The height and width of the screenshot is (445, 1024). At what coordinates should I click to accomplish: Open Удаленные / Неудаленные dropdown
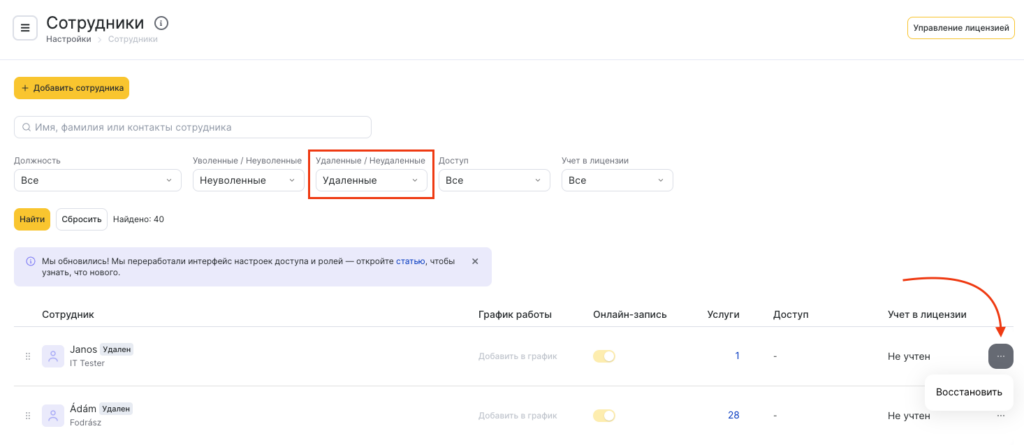[x=370, y=180]
